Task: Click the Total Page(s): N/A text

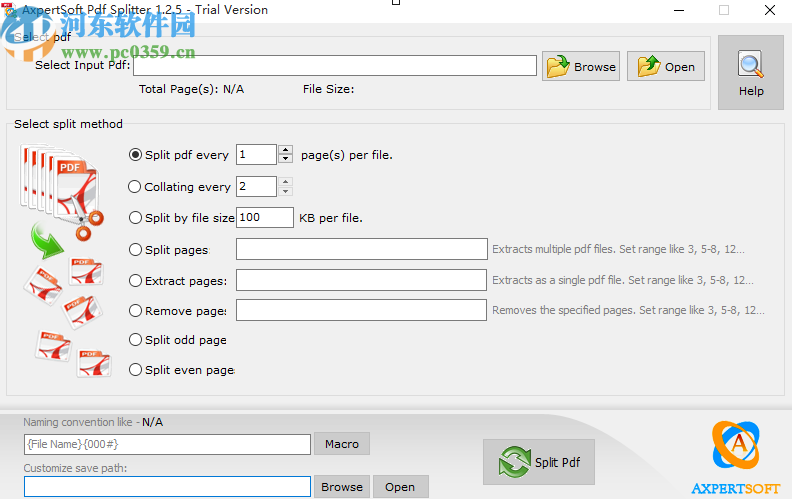Action: click(x=191, y=89)
